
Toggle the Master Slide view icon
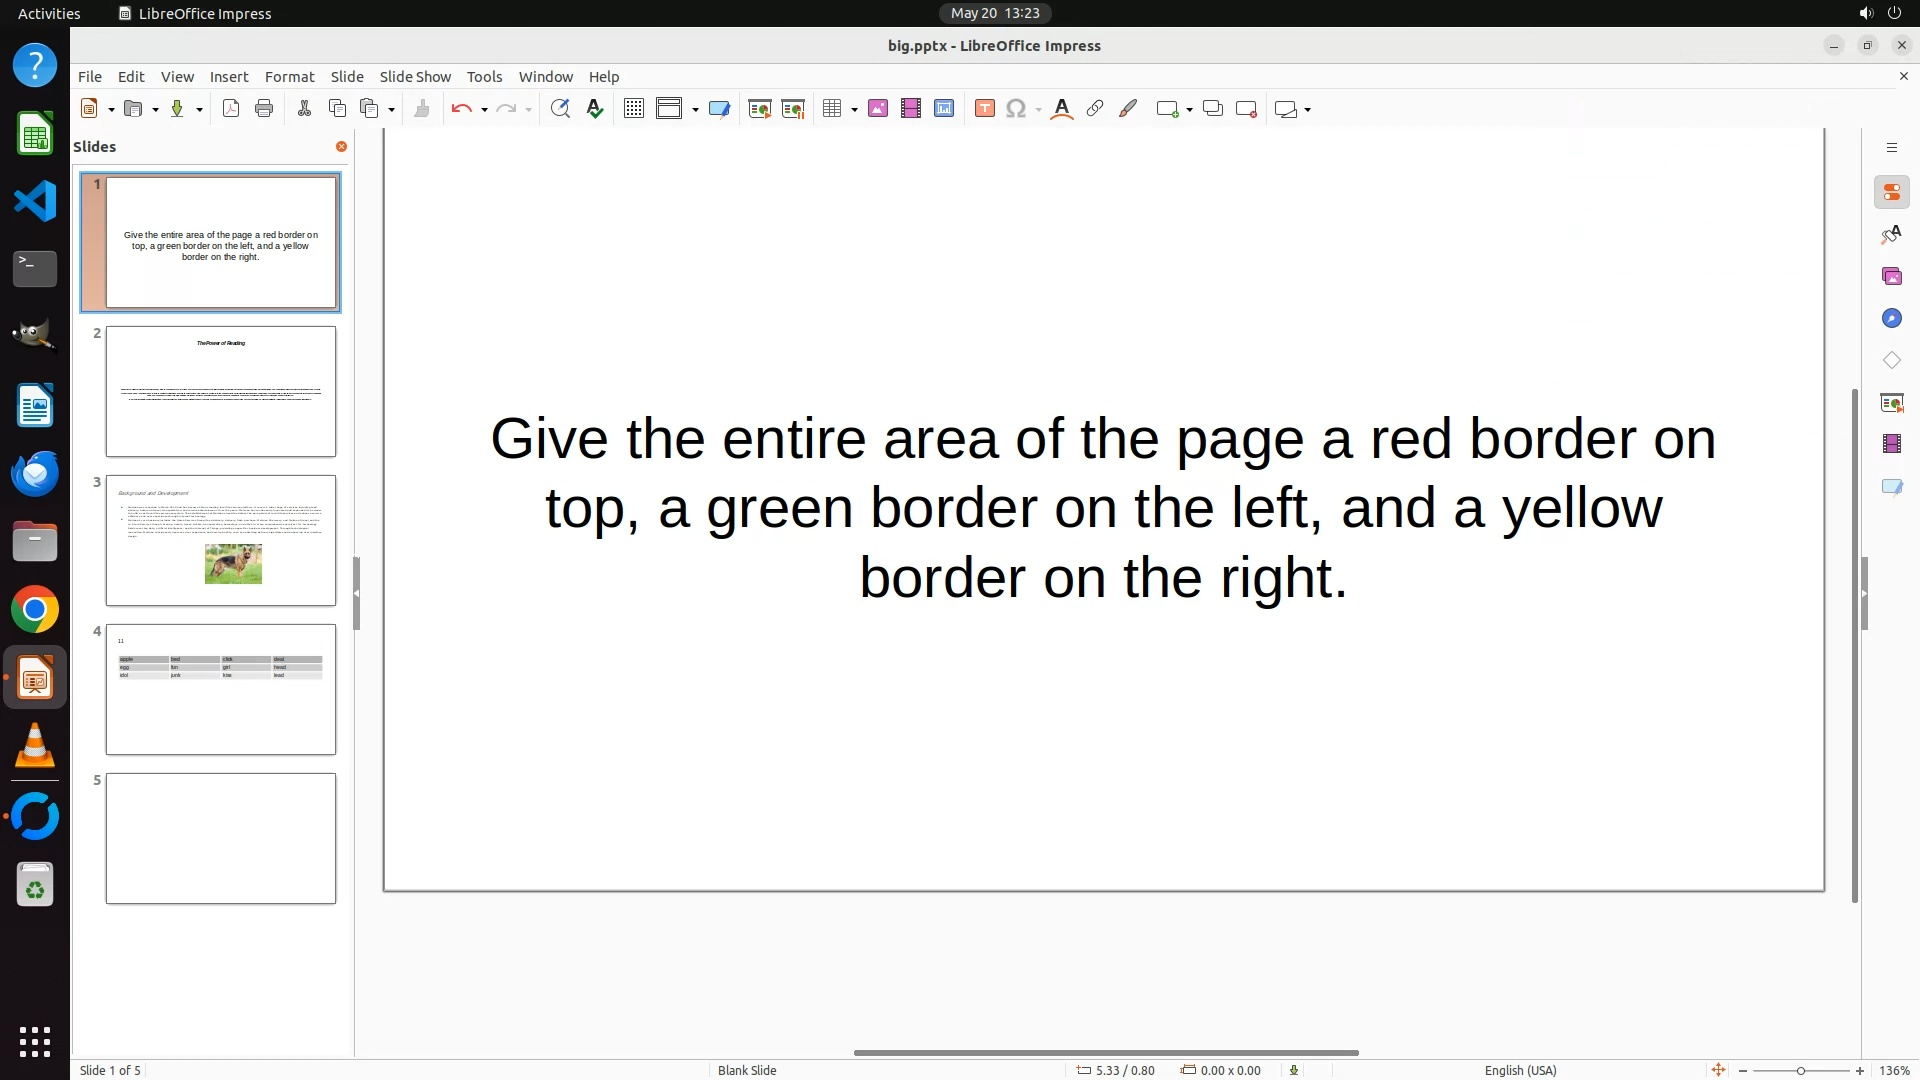pos(719,109)
